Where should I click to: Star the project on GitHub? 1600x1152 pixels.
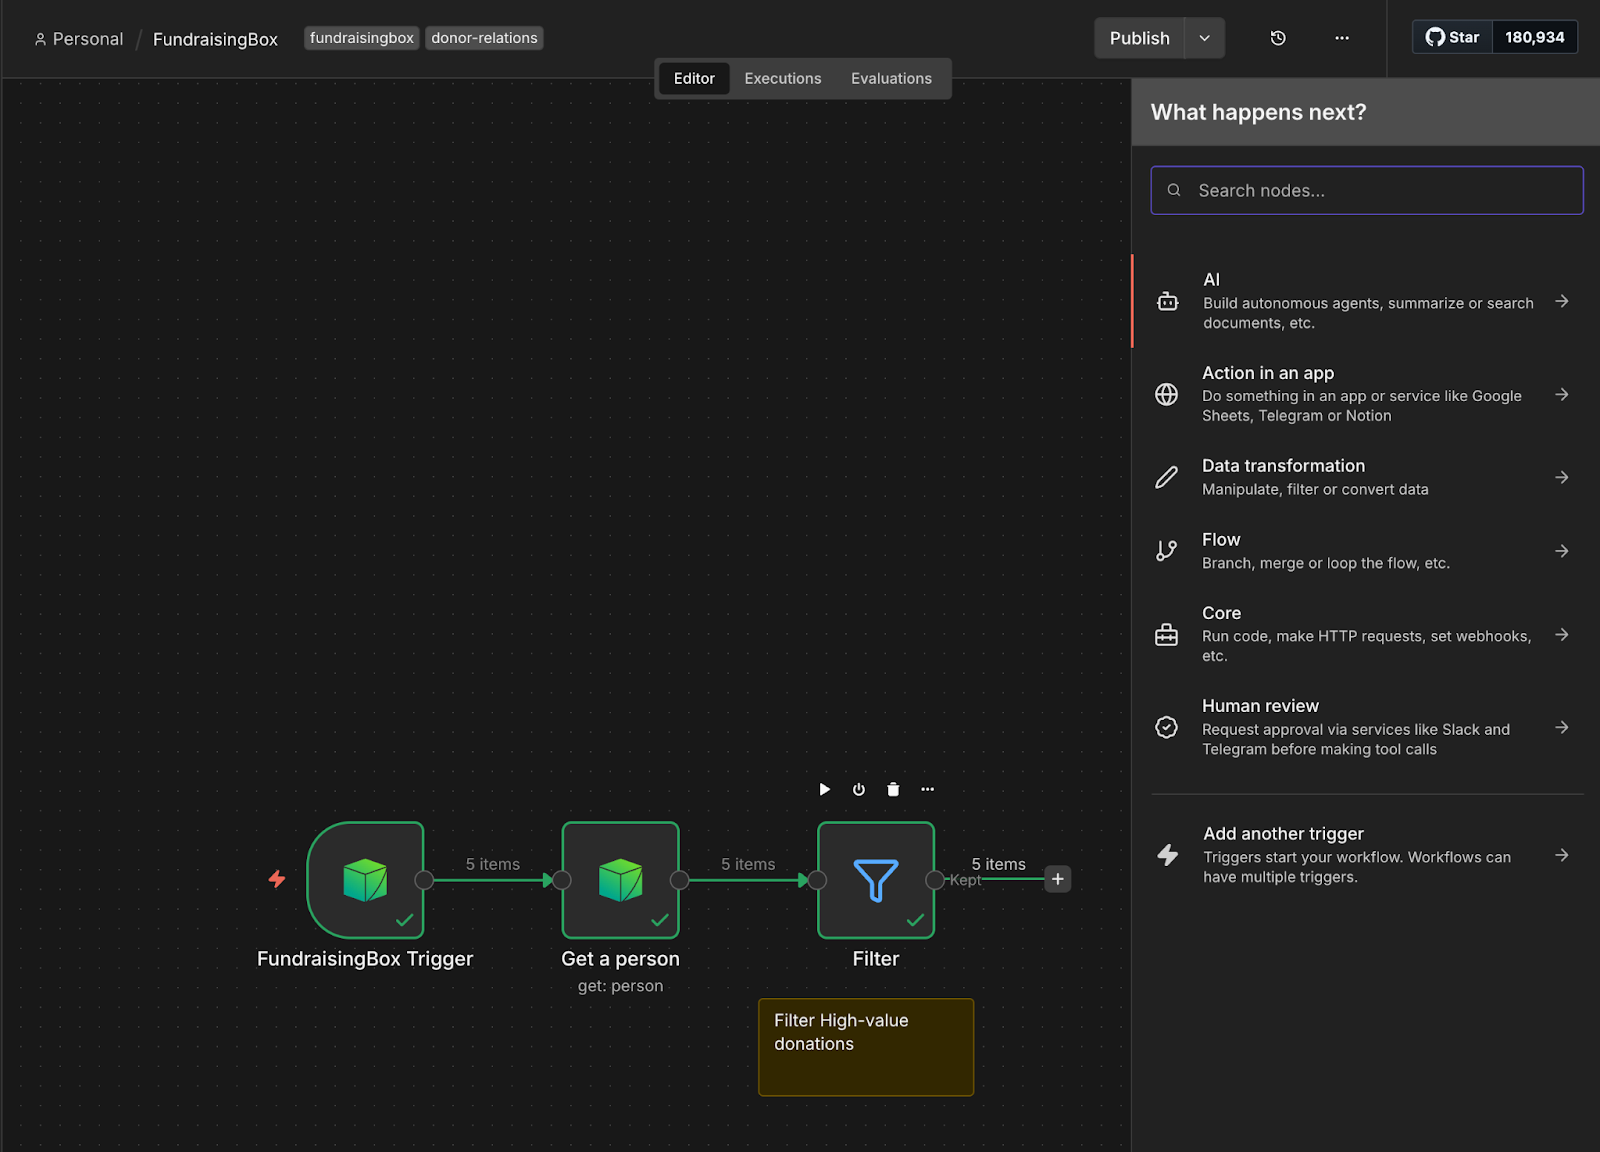coord(1453,37)
